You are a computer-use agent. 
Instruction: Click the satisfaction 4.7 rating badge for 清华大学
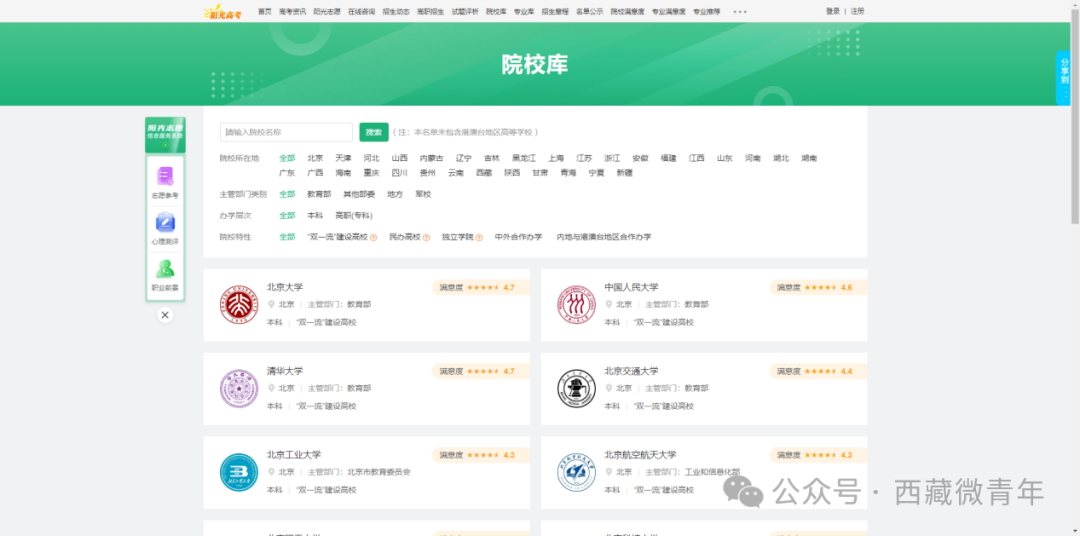coord(481,371)
